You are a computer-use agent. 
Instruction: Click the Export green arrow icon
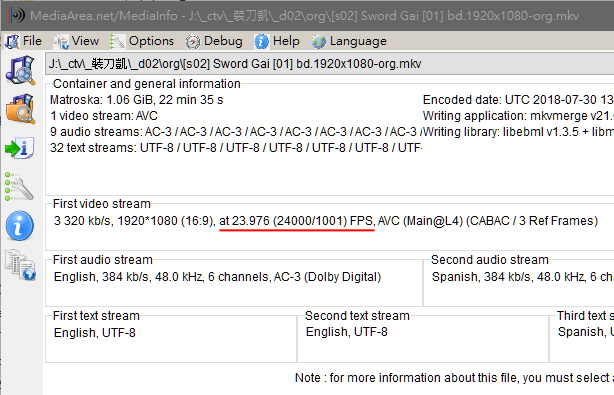click(x=20, y=148)
